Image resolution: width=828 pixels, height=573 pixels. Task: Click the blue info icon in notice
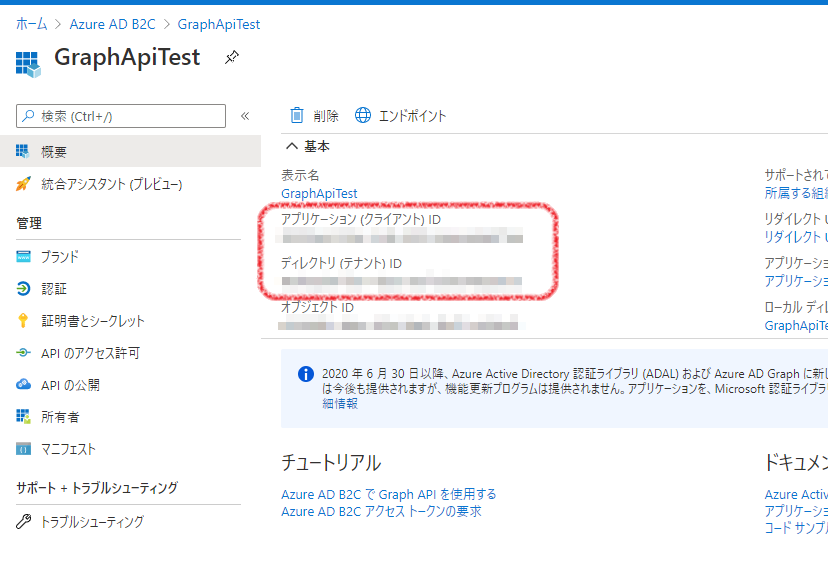tap(306, 374)
